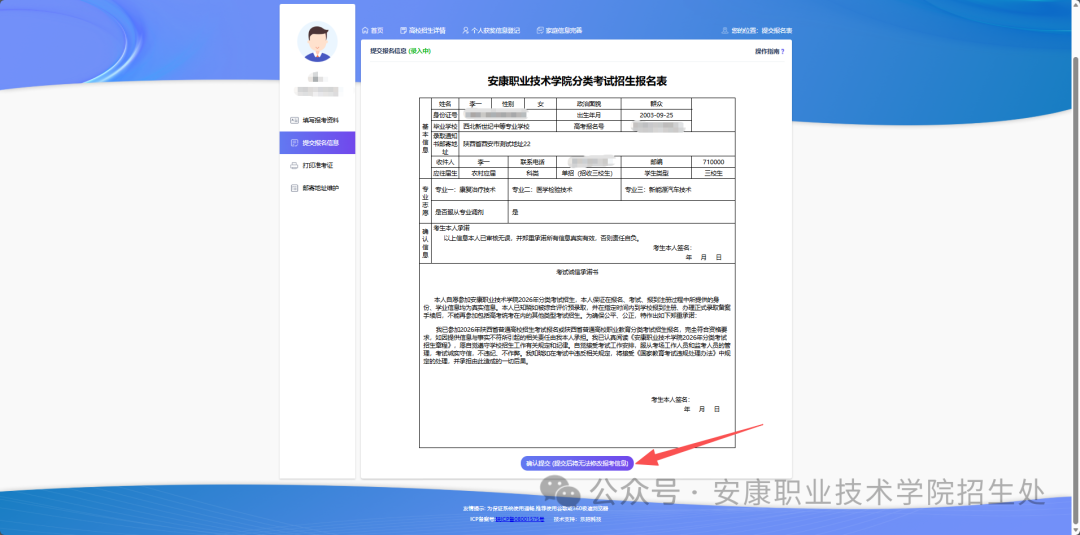
Task: Select 填写报考资料 in the sidebar
Action: [320, 120]
